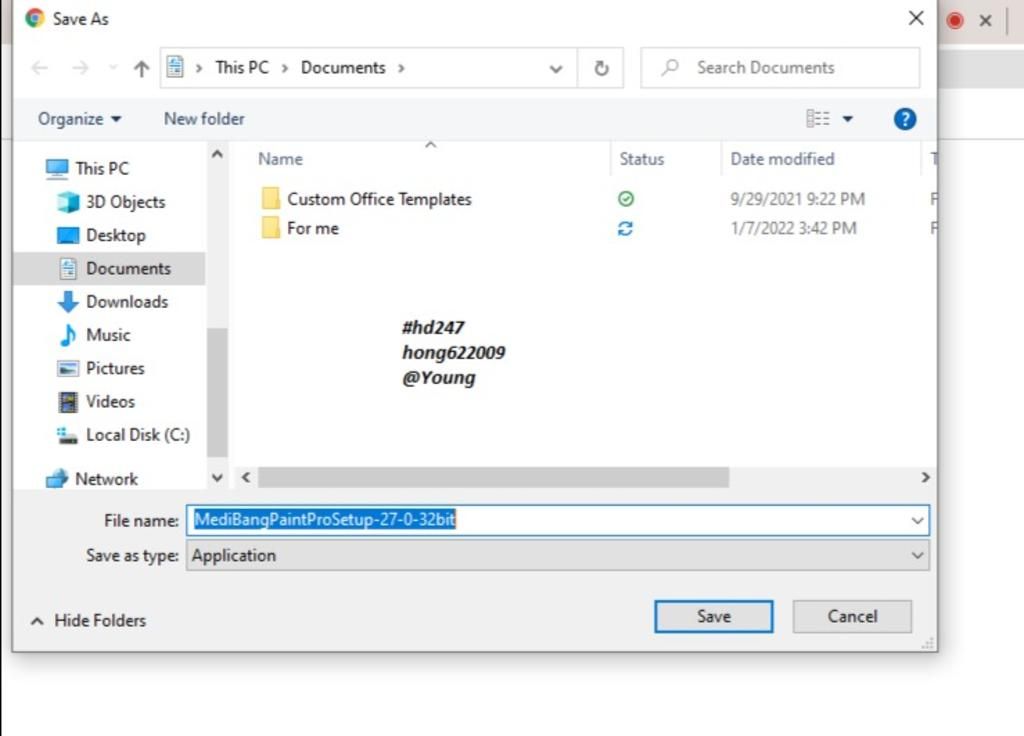Open the Organize menu
Image resolution: width=1024 pixels, height=736 pixels.
(x=80, y=119)
